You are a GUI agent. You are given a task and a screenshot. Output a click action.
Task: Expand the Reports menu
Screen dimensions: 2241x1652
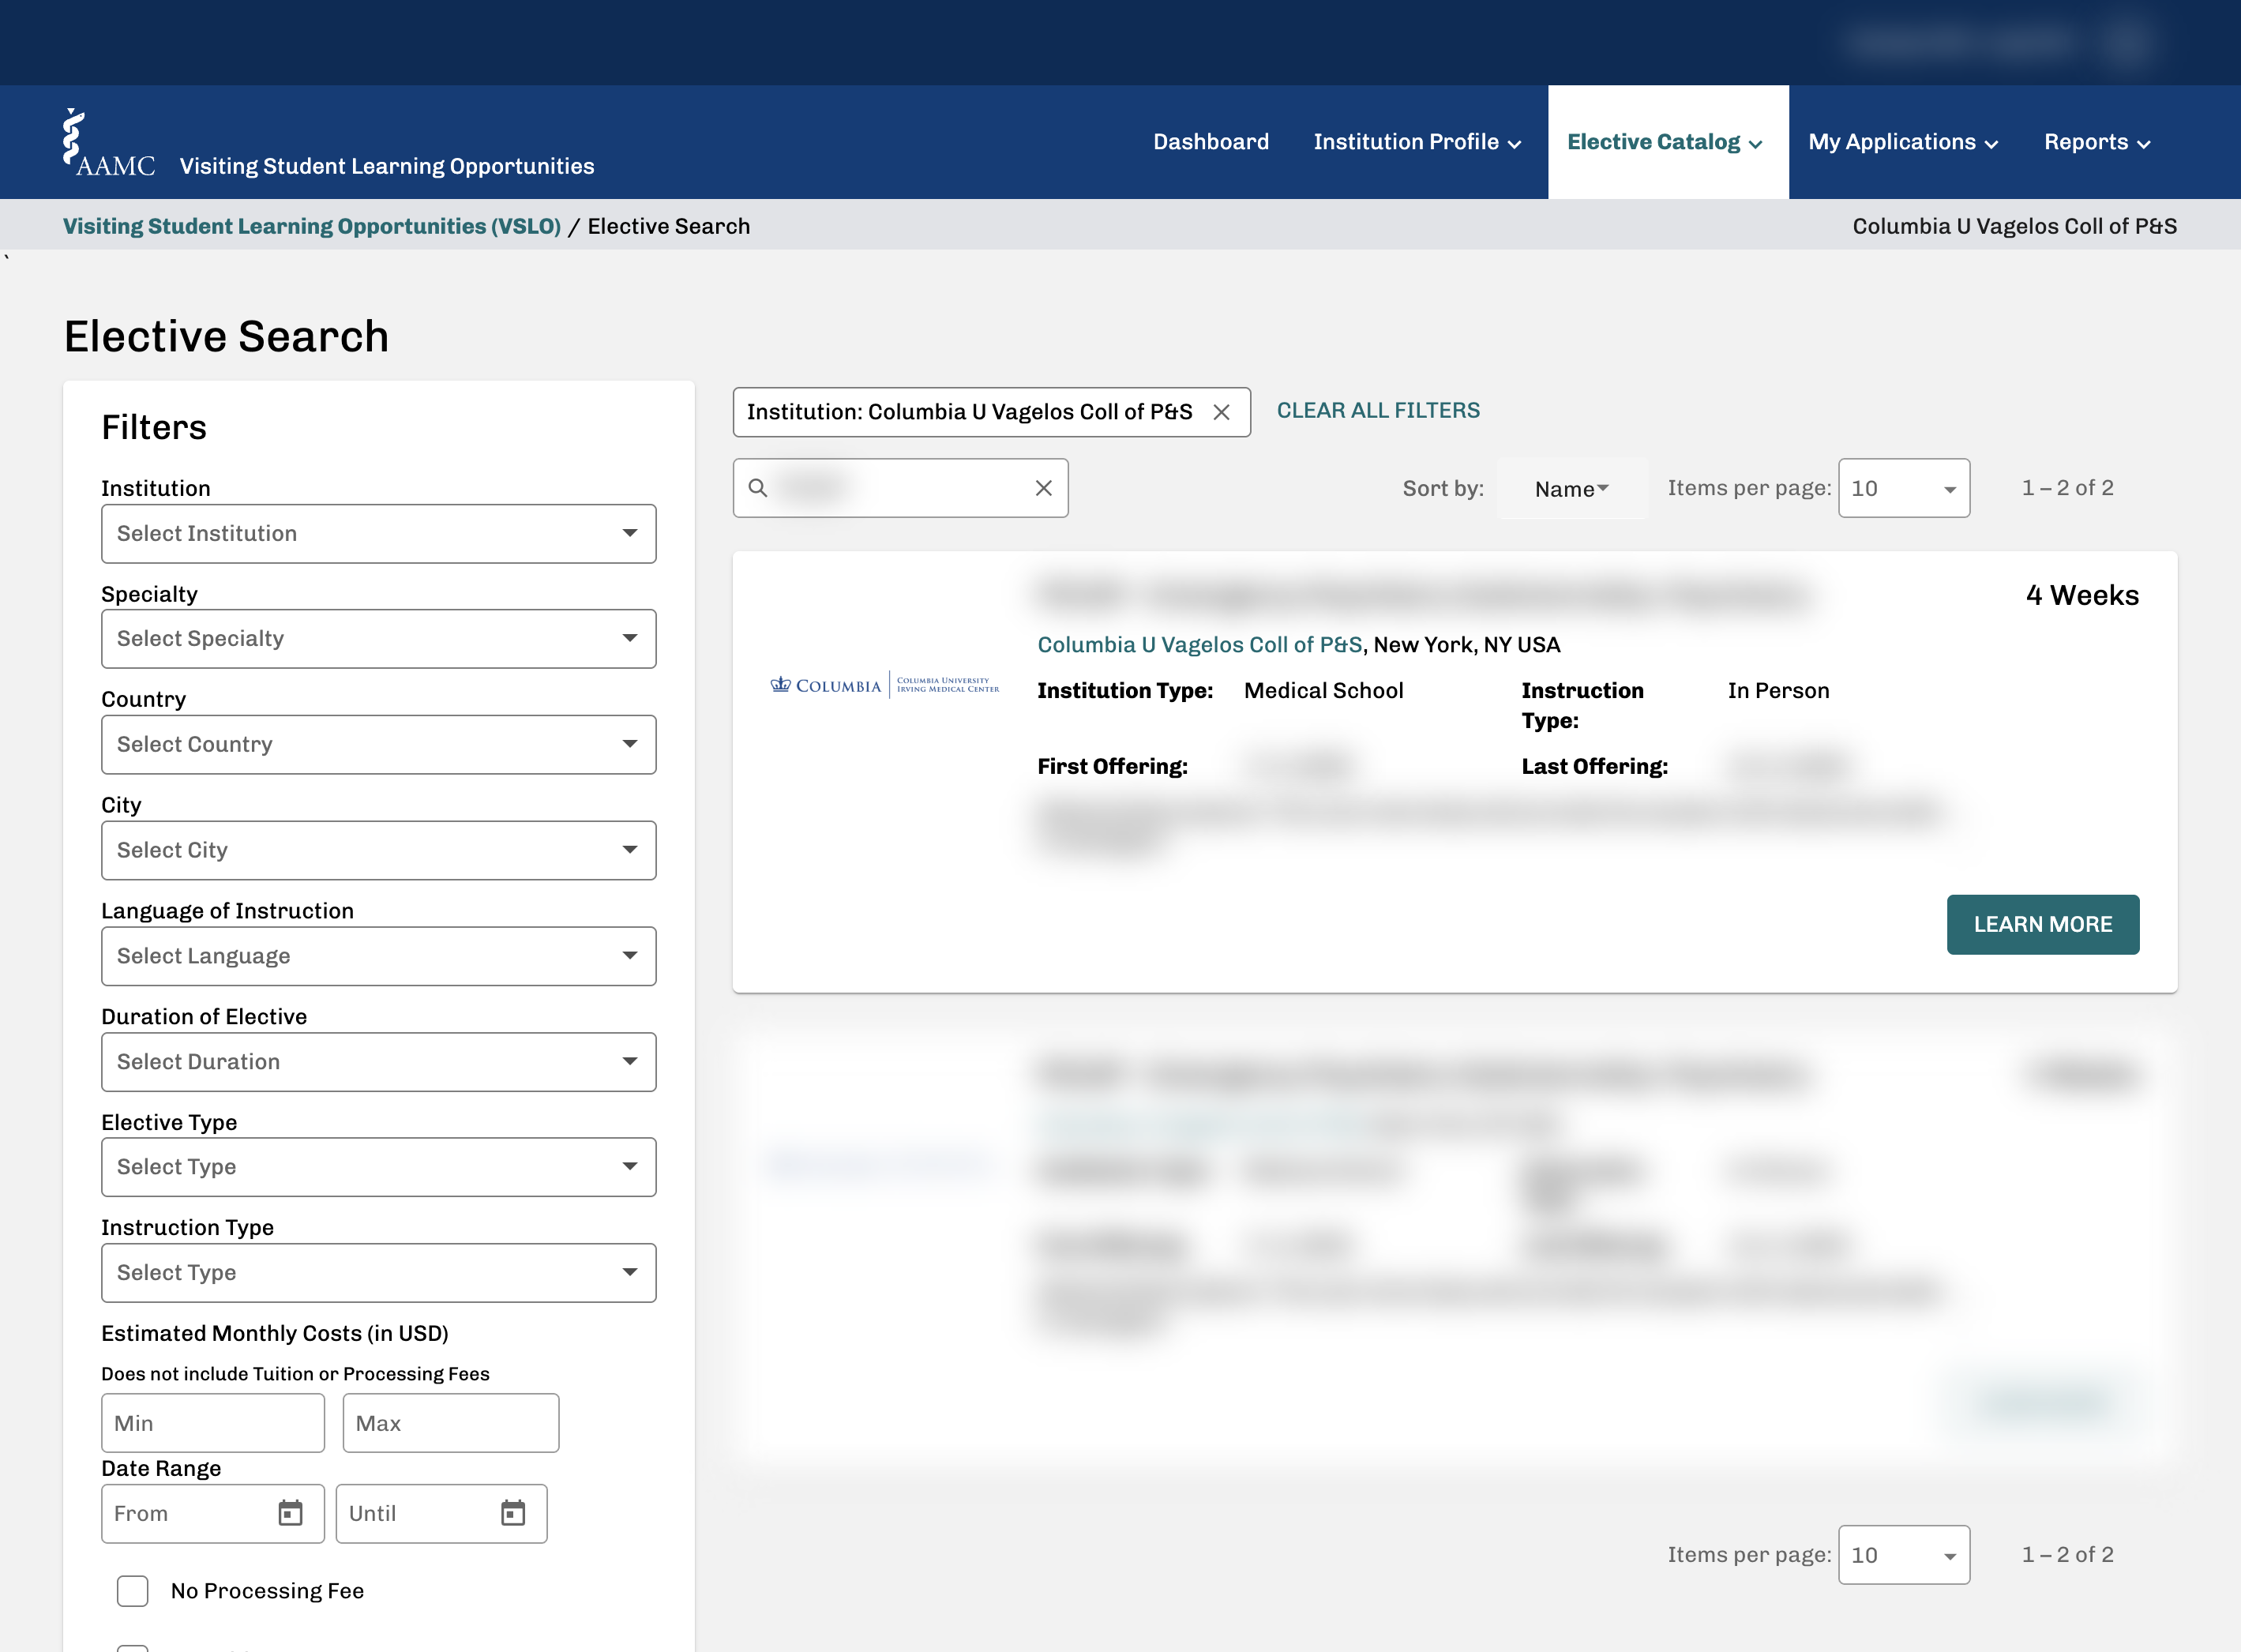pos(2097,142)
